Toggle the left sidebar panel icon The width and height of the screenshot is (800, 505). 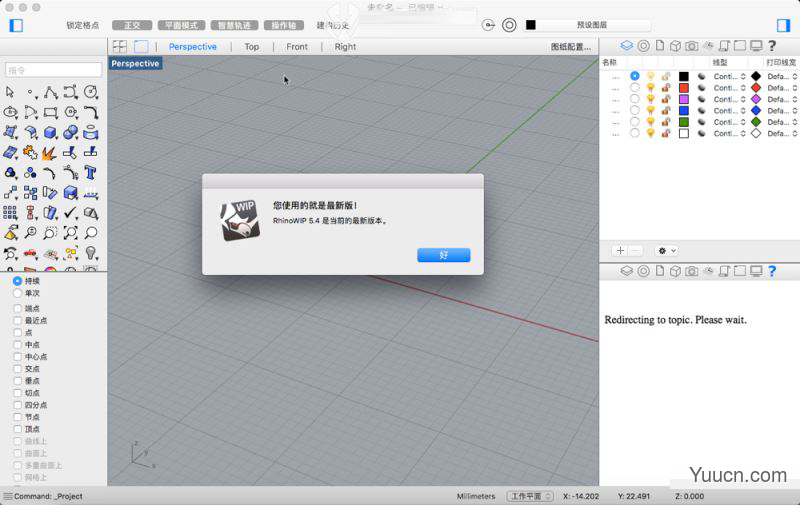pos(16,25)
